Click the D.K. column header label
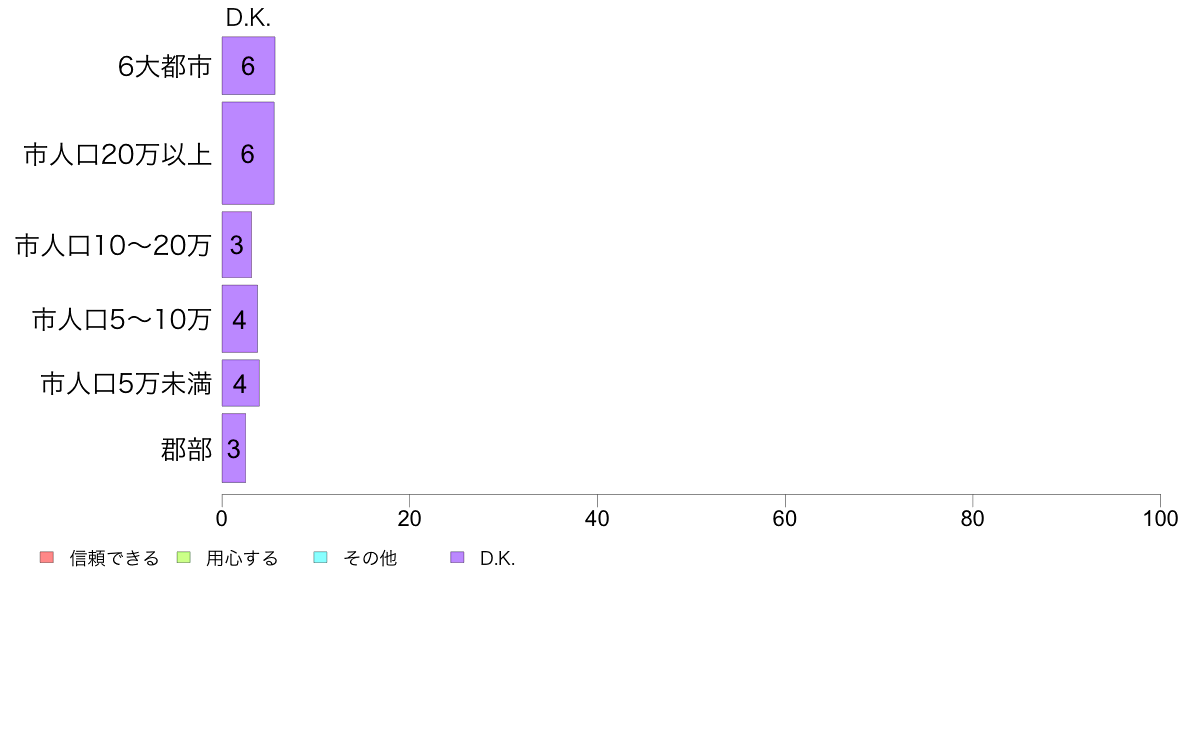Viewport: 1188px width, 736px height. pyautogui.click(x=249, y=17)
